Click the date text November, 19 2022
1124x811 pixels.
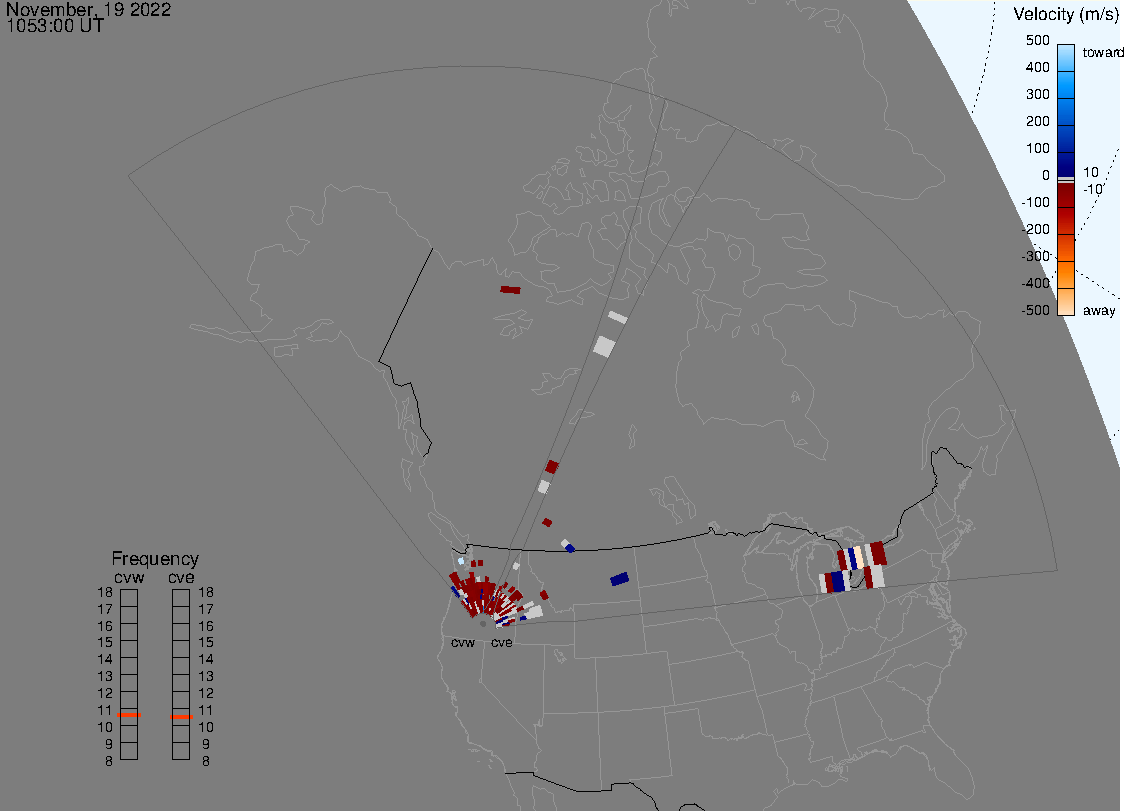(88, 10)
